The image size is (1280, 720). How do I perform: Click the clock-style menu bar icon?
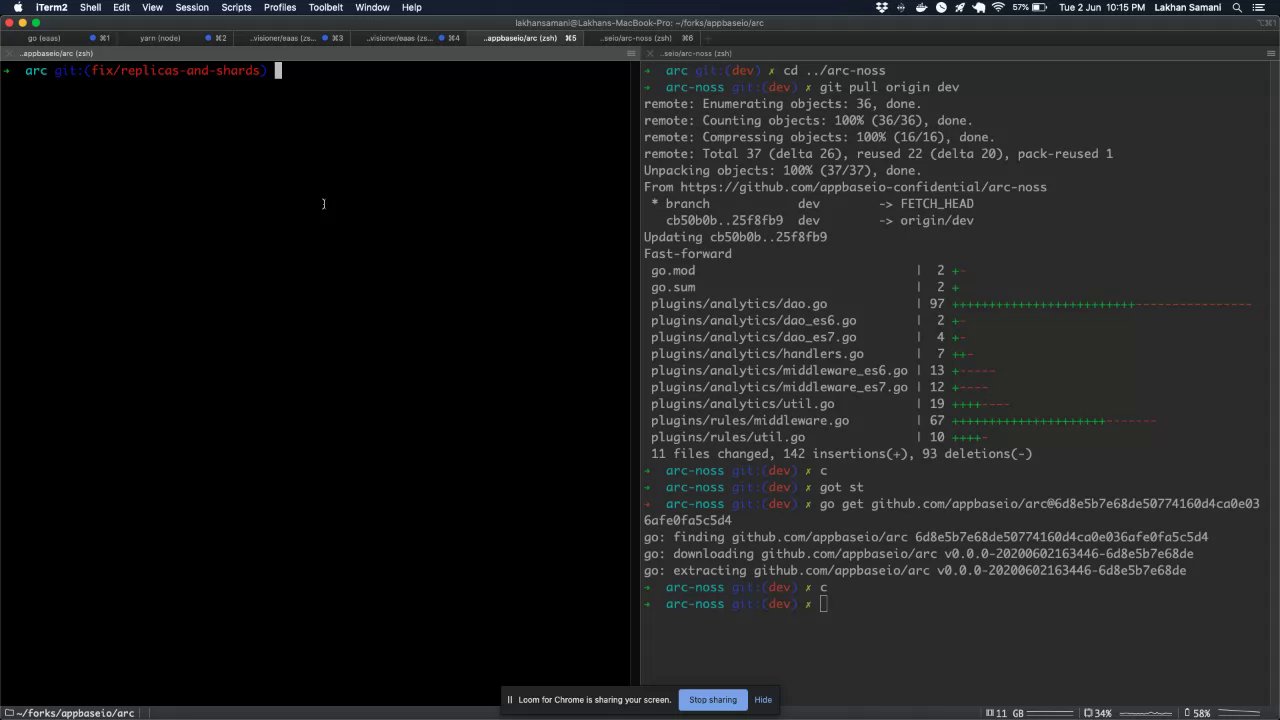[x=941, y=7]
